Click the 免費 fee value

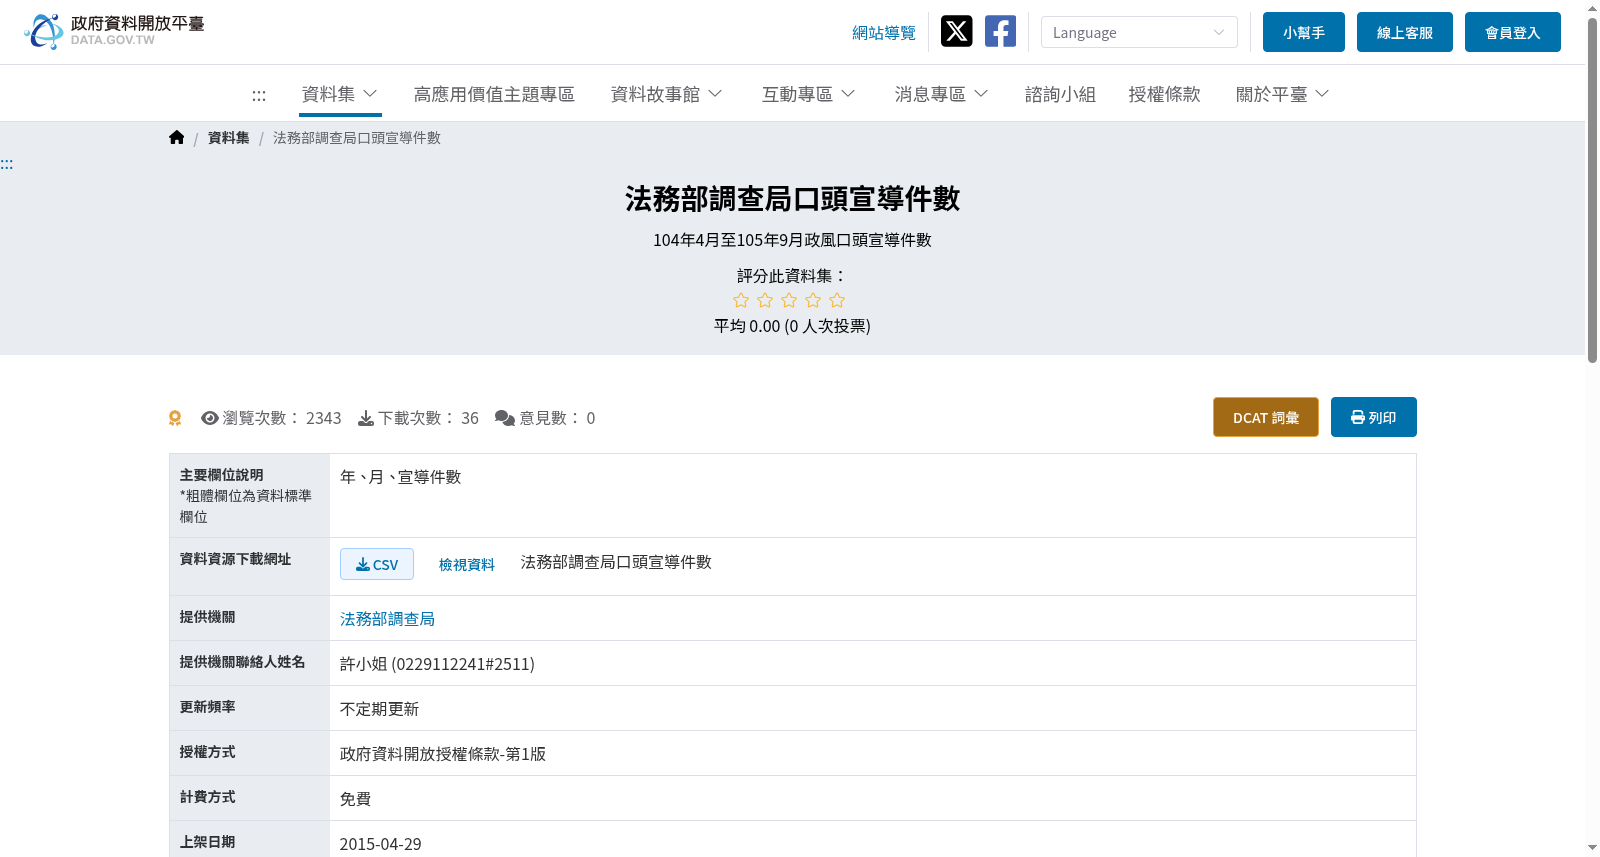click(x=355, y=799)
